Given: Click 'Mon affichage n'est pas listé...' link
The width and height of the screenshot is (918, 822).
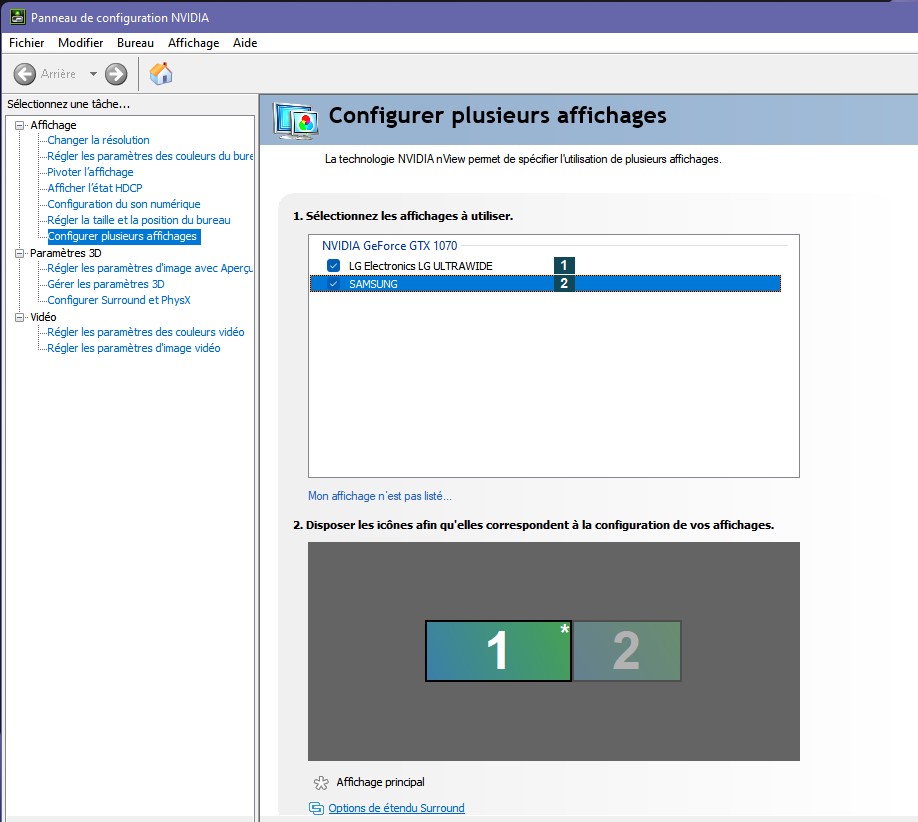Looking at the screenshot, I should (379, 496).
